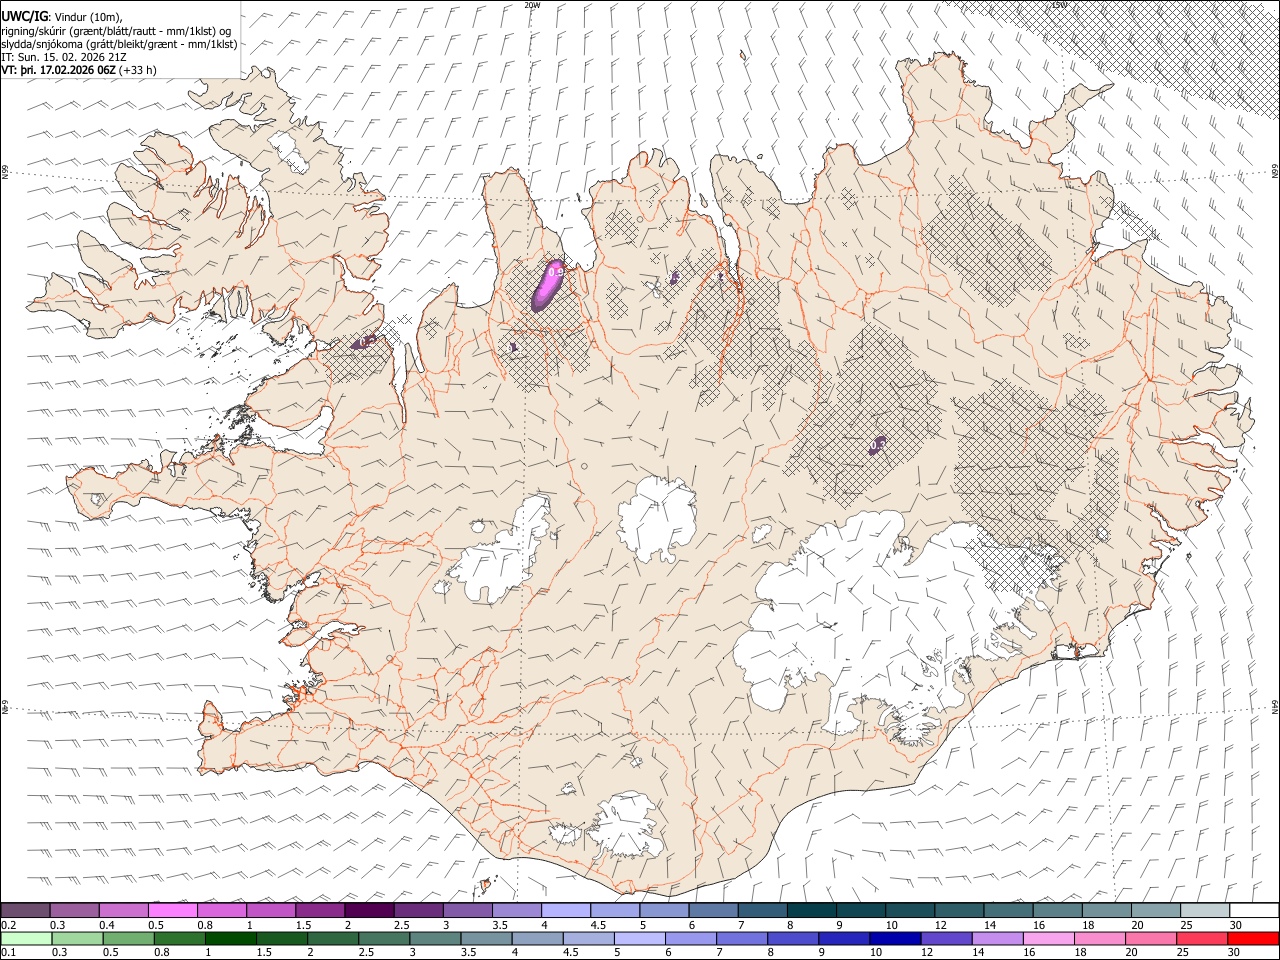Pick the light grey 25 snow-scale swatch
Image resolution: width=1280 pixels, height=960 pixels.
[1205, 910]
